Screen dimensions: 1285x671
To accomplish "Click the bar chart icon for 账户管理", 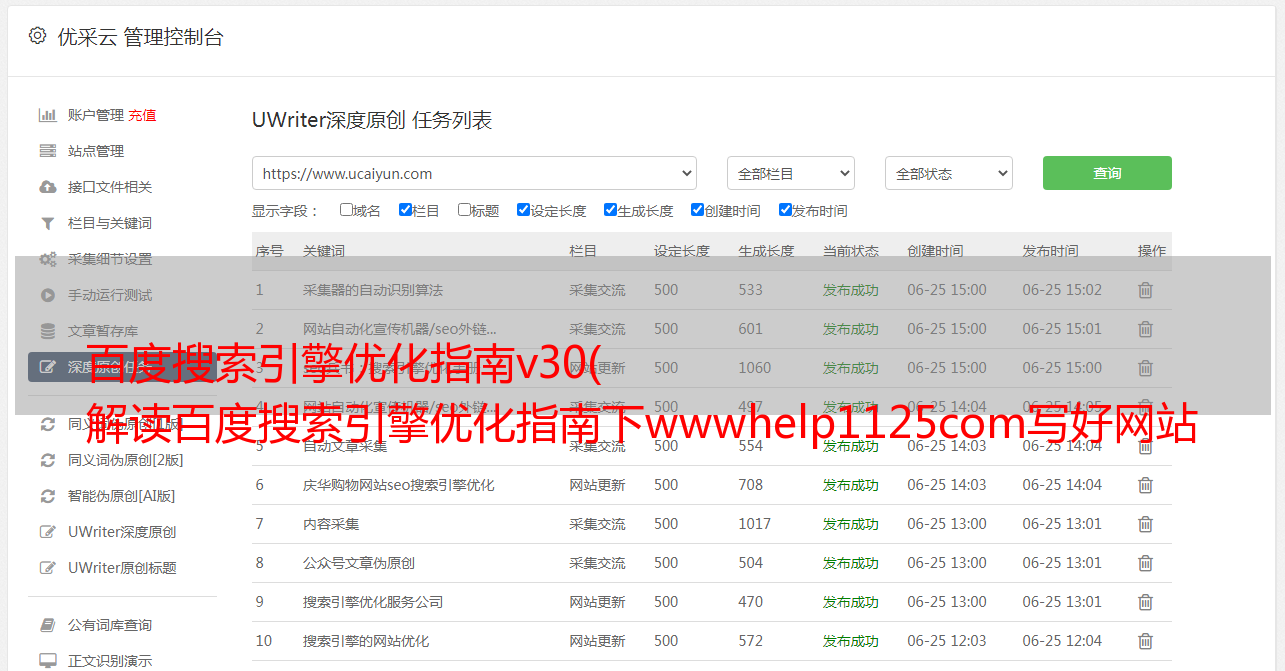I will 47,115.
